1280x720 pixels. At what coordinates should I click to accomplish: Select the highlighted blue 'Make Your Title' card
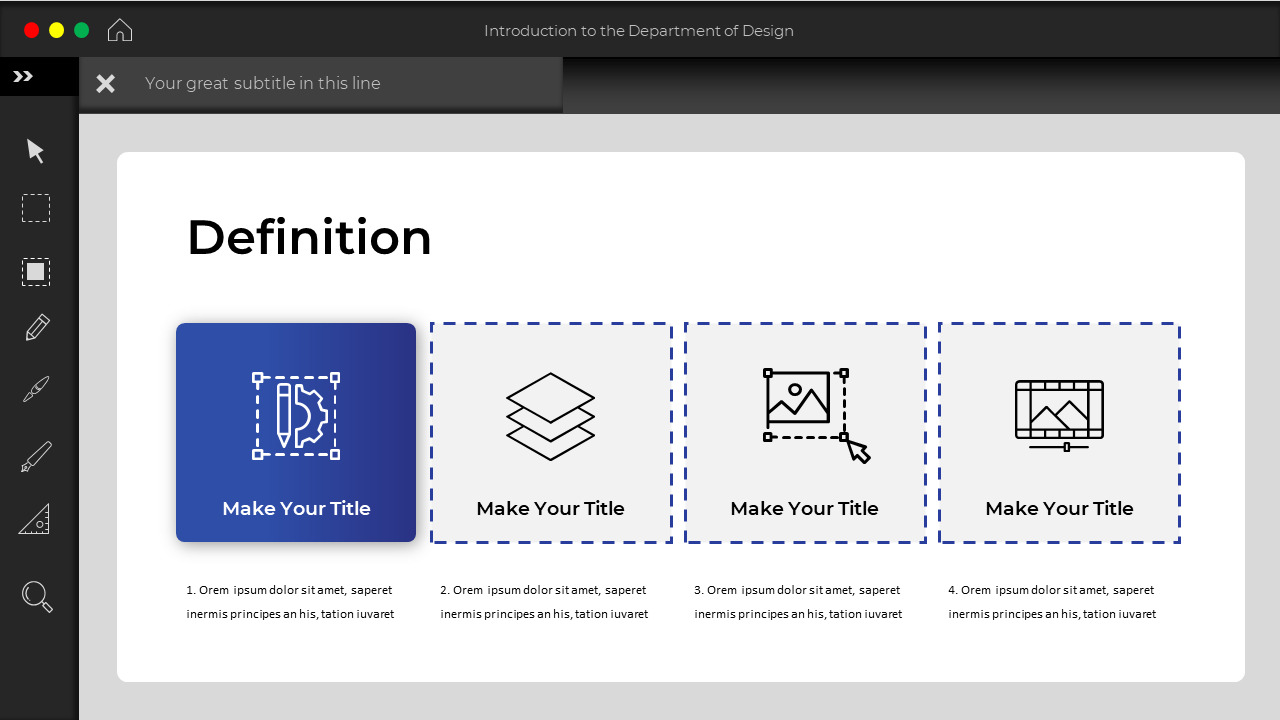[296, 432]
